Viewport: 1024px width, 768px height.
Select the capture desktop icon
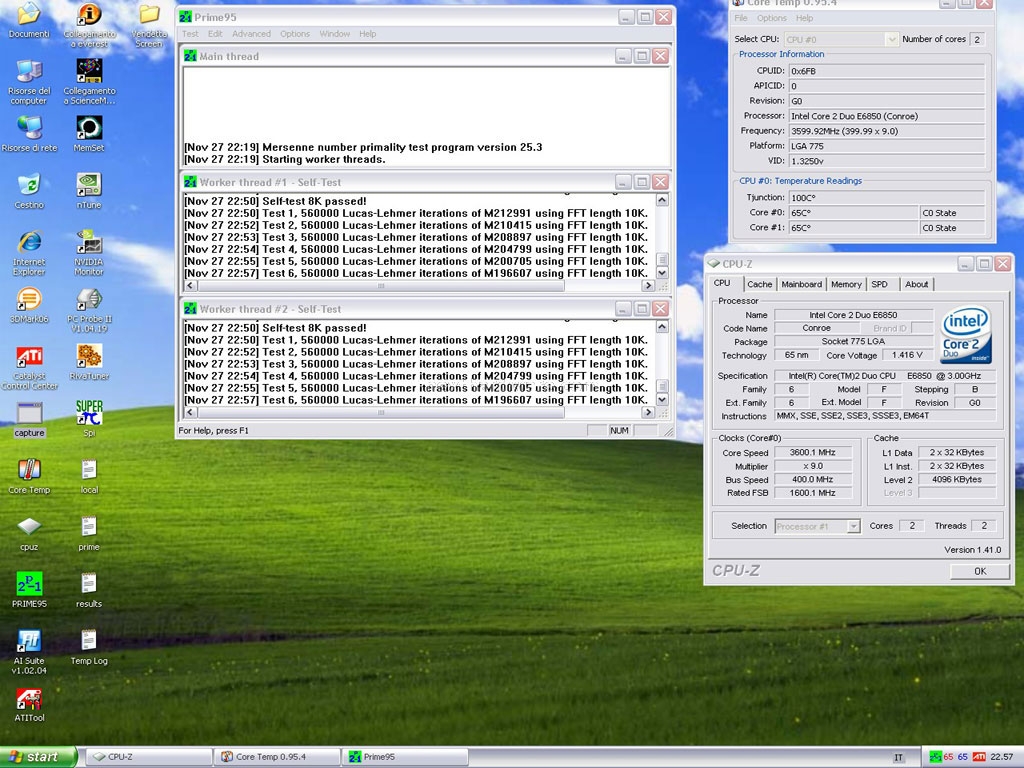coord(29,420)
